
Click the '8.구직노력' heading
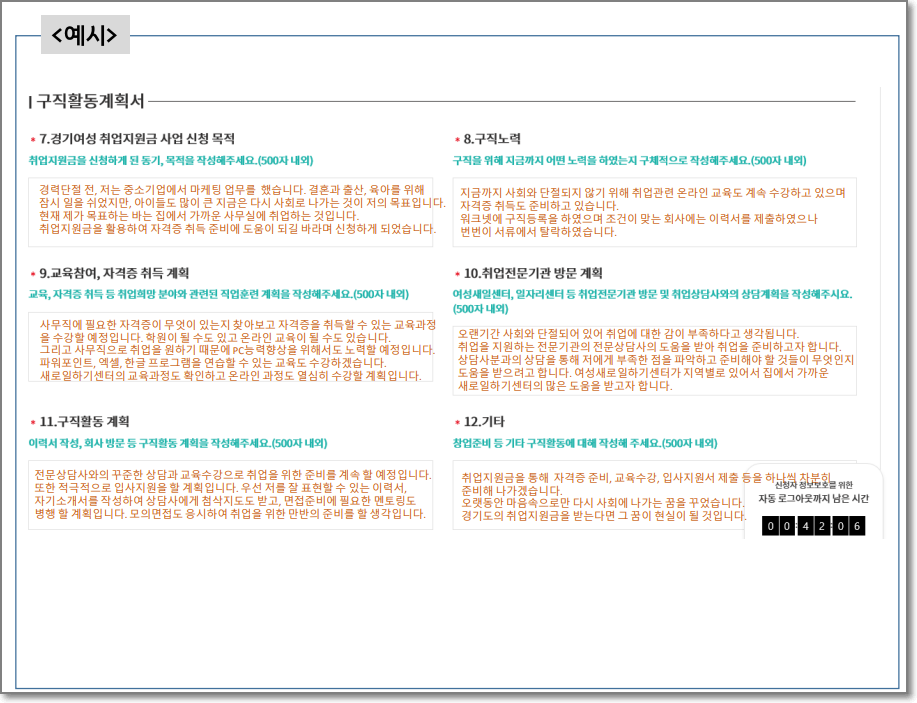coord(492,139)
